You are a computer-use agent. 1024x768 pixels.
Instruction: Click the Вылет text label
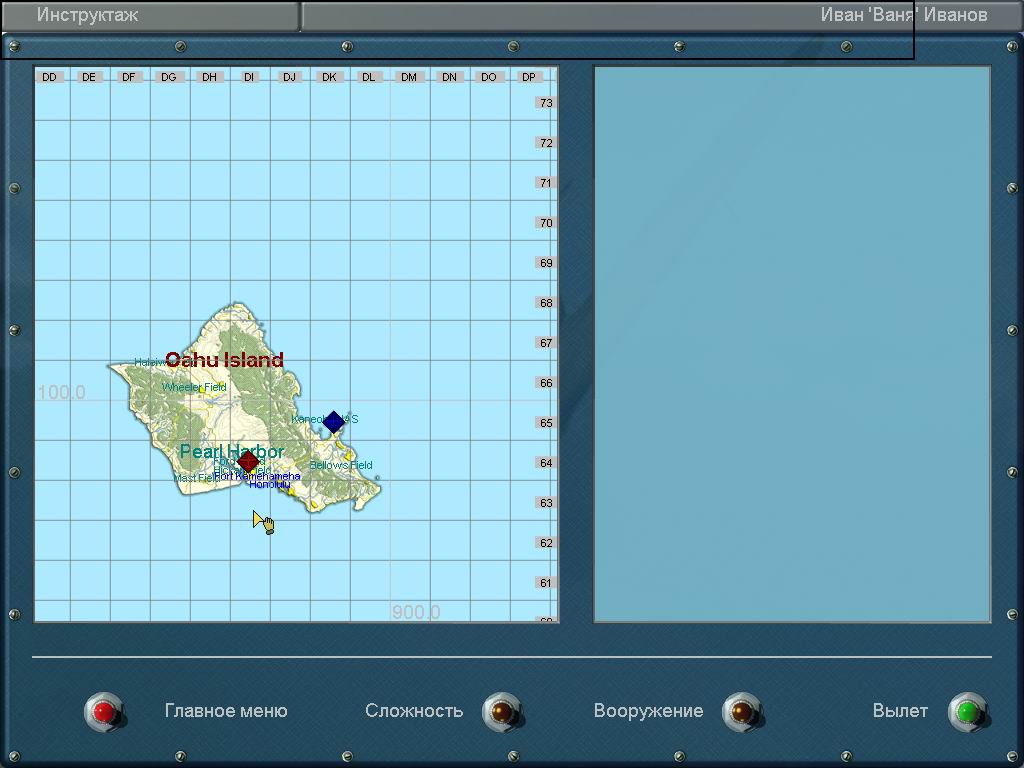pyautogui.click(x=900, y=711)
